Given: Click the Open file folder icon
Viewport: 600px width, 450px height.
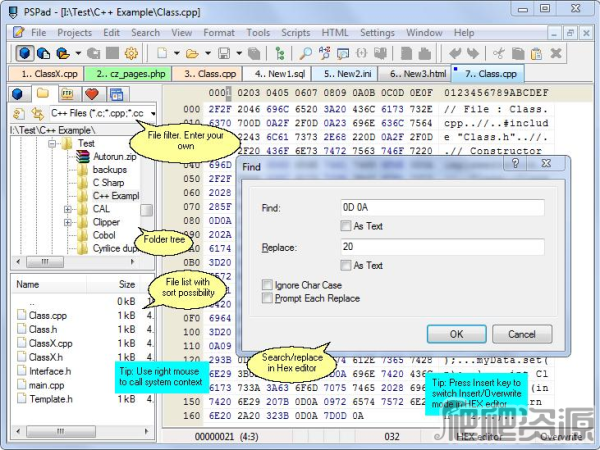Looking at the screenshot, I should 192,53.
